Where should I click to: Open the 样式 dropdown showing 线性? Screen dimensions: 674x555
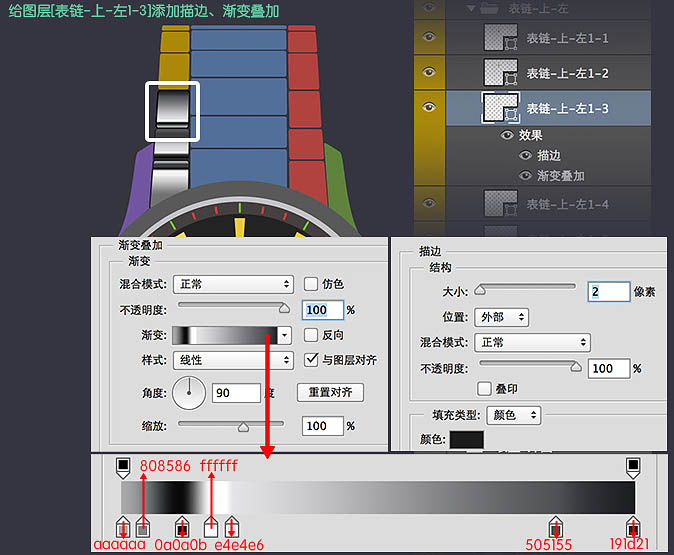(x=233, y=360)
